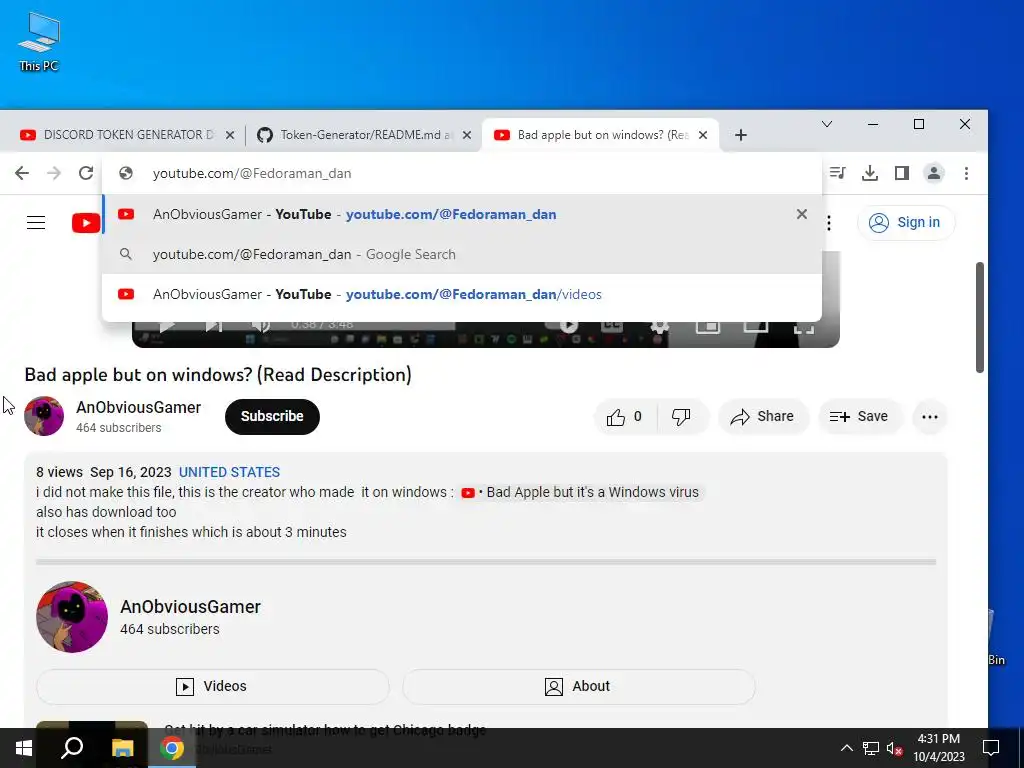Remove first autocomplete suggestion with X

pos(802,214)
